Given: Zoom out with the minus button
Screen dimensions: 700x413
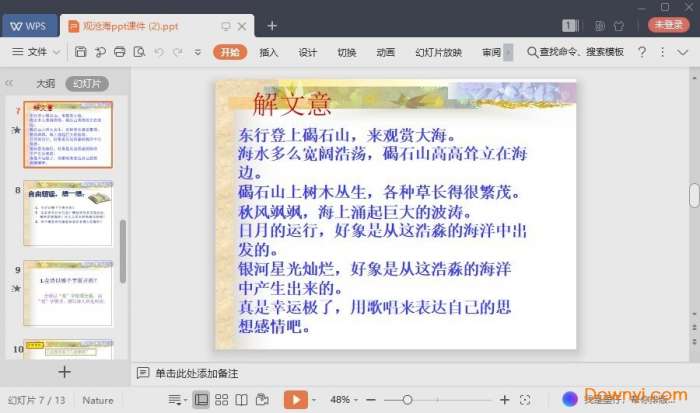Looking at the screenshot, I should click(371, 400).
